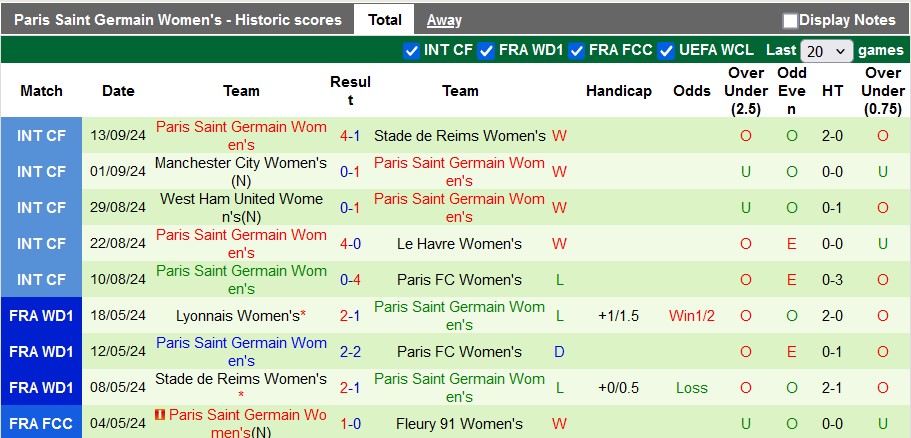Viewport: 911px width, 438px height.
Task: Uncheck the FRA WD1 filter
Action: point(487,50)
